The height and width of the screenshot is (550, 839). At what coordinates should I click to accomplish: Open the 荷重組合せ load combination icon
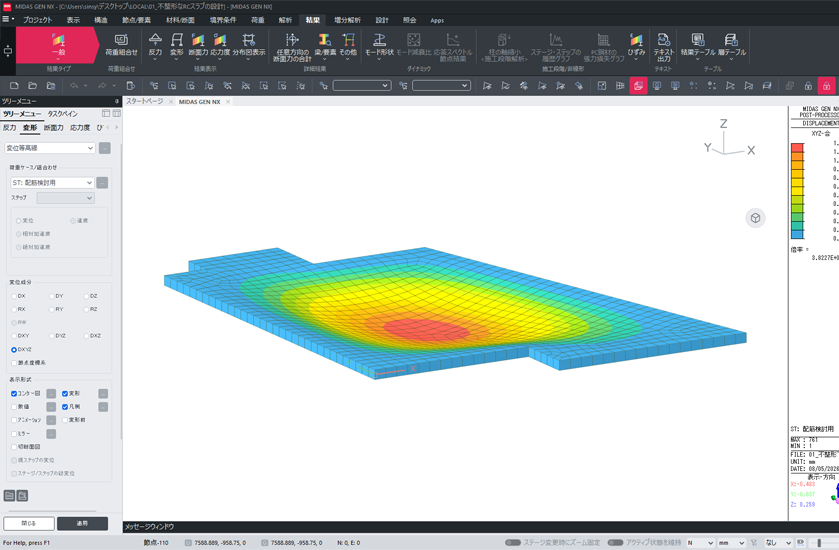[121, 44]
